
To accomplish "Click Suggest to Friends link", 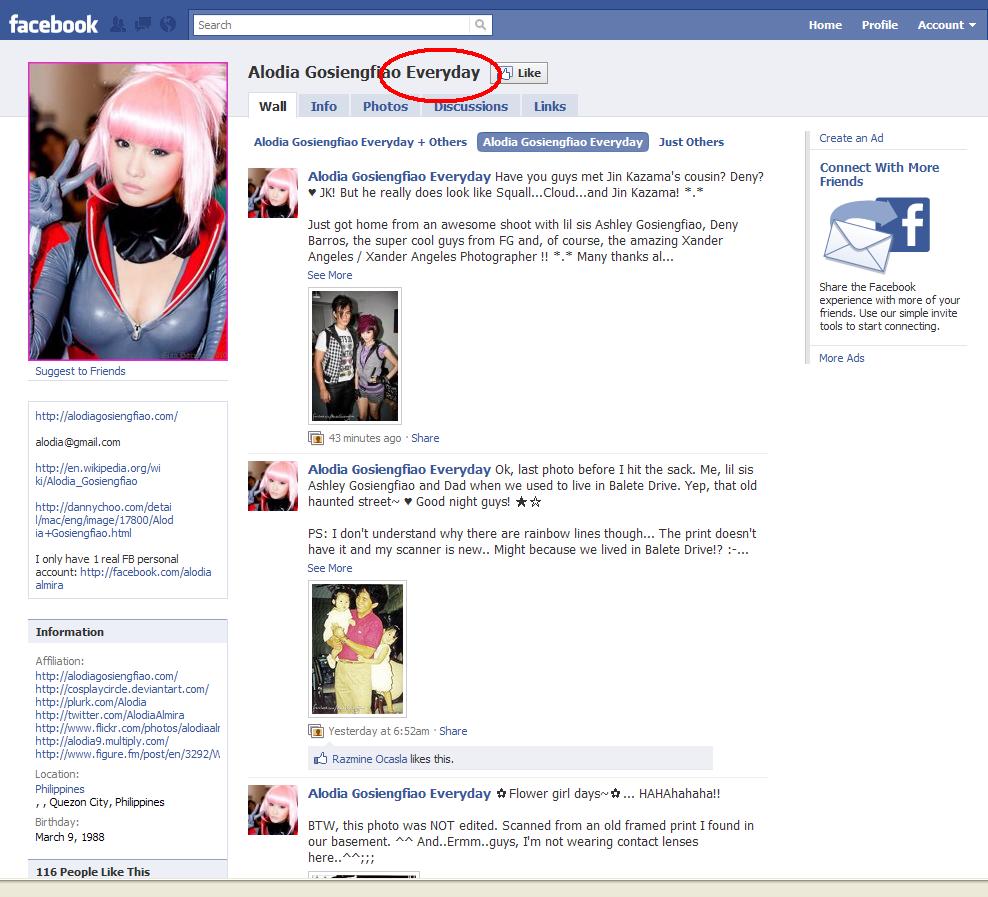I will [80, 371].
